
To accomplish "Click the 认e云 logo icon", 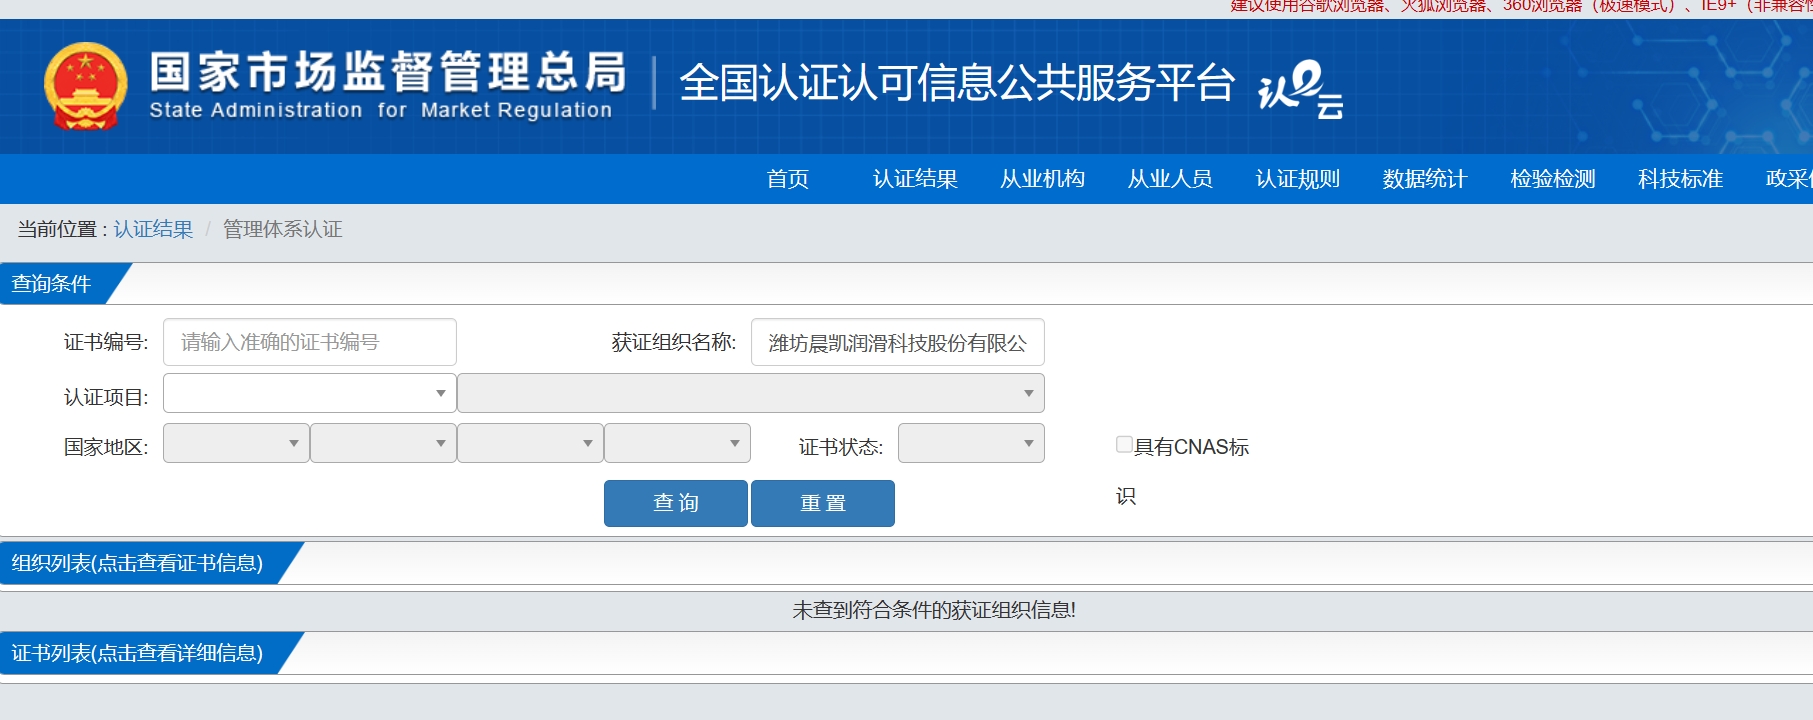I will [1300, 89].
